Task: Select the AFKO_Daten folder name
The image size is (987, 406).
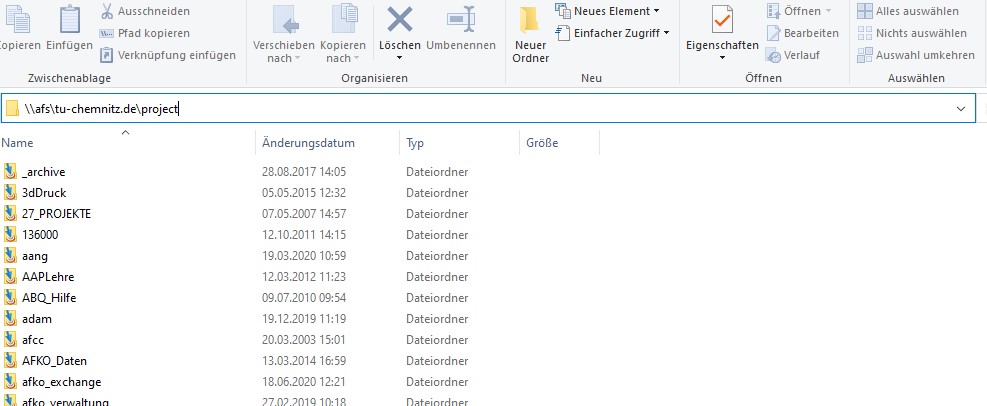Action: click(54, 361)
